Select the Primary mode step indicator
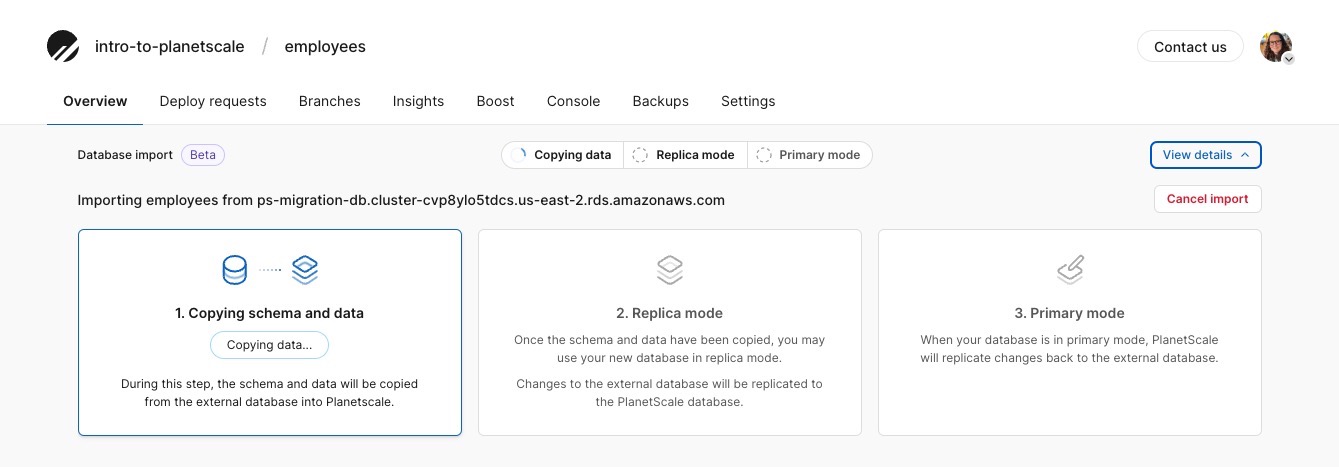The width and height of the screenshot is (1339, 467). coord(809,155)
